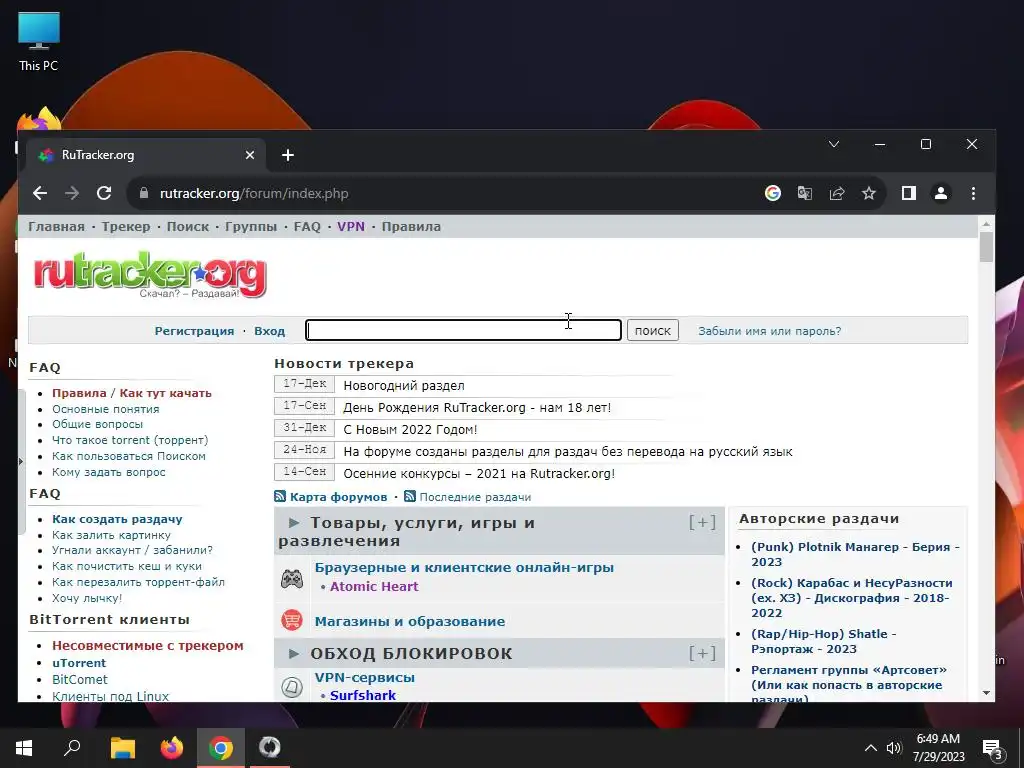
Task: Collapse the Товары, услуги, игры triangle
Action: click(294, 523)
